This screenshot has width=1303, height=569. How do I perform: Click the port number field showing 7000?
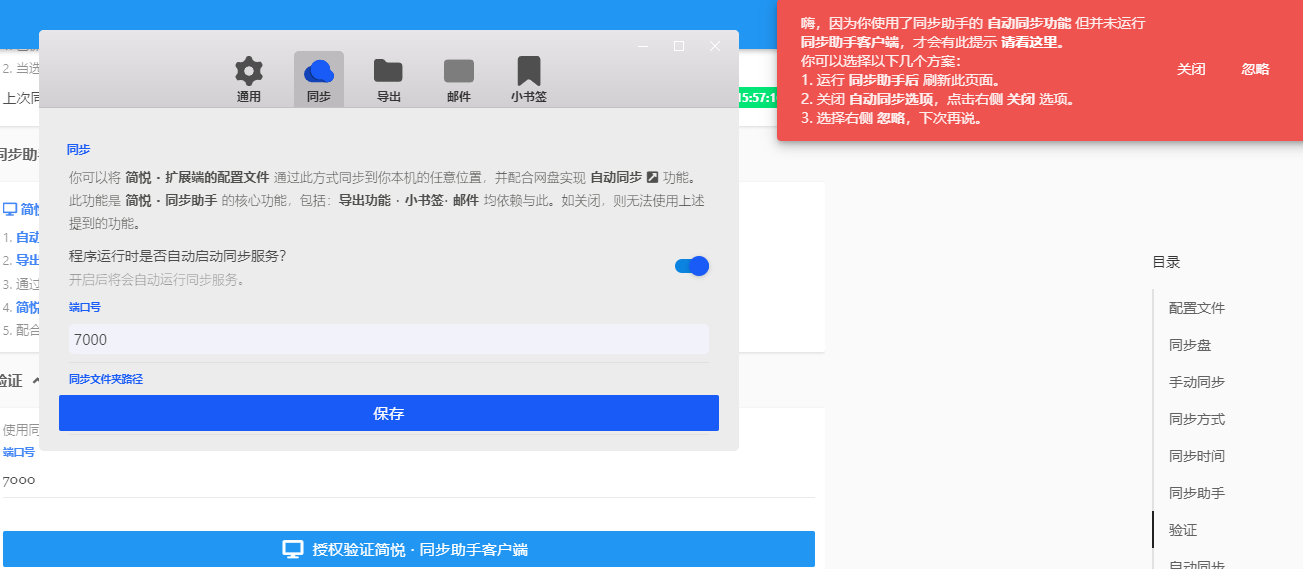pyautogui.click(x=389, y=339)
